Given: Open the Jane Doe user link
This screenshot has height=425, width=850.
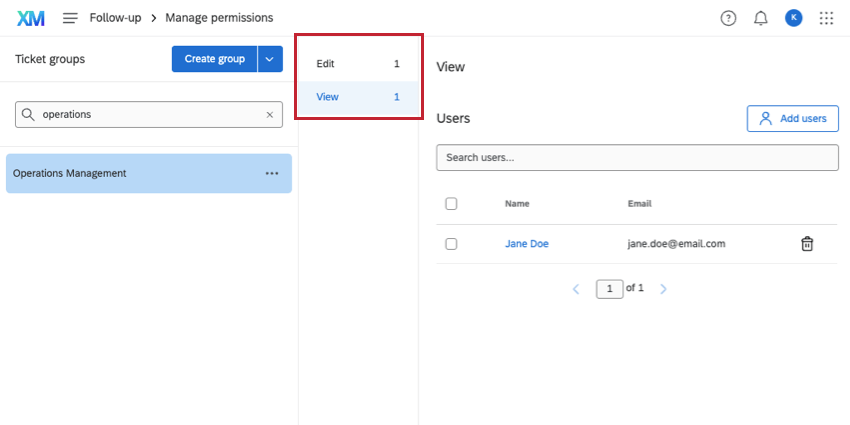Looking at the screenshot, I should [526, 244].
